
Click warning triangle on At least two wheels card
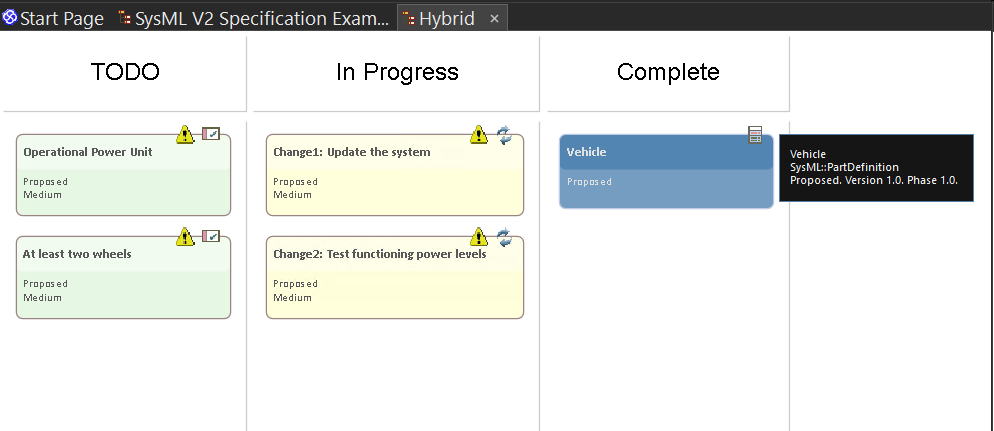point(186,236)
